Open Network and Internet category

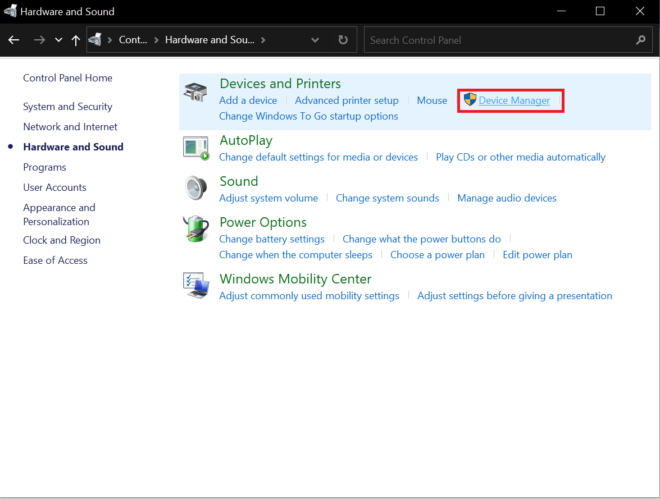[70, 127]
